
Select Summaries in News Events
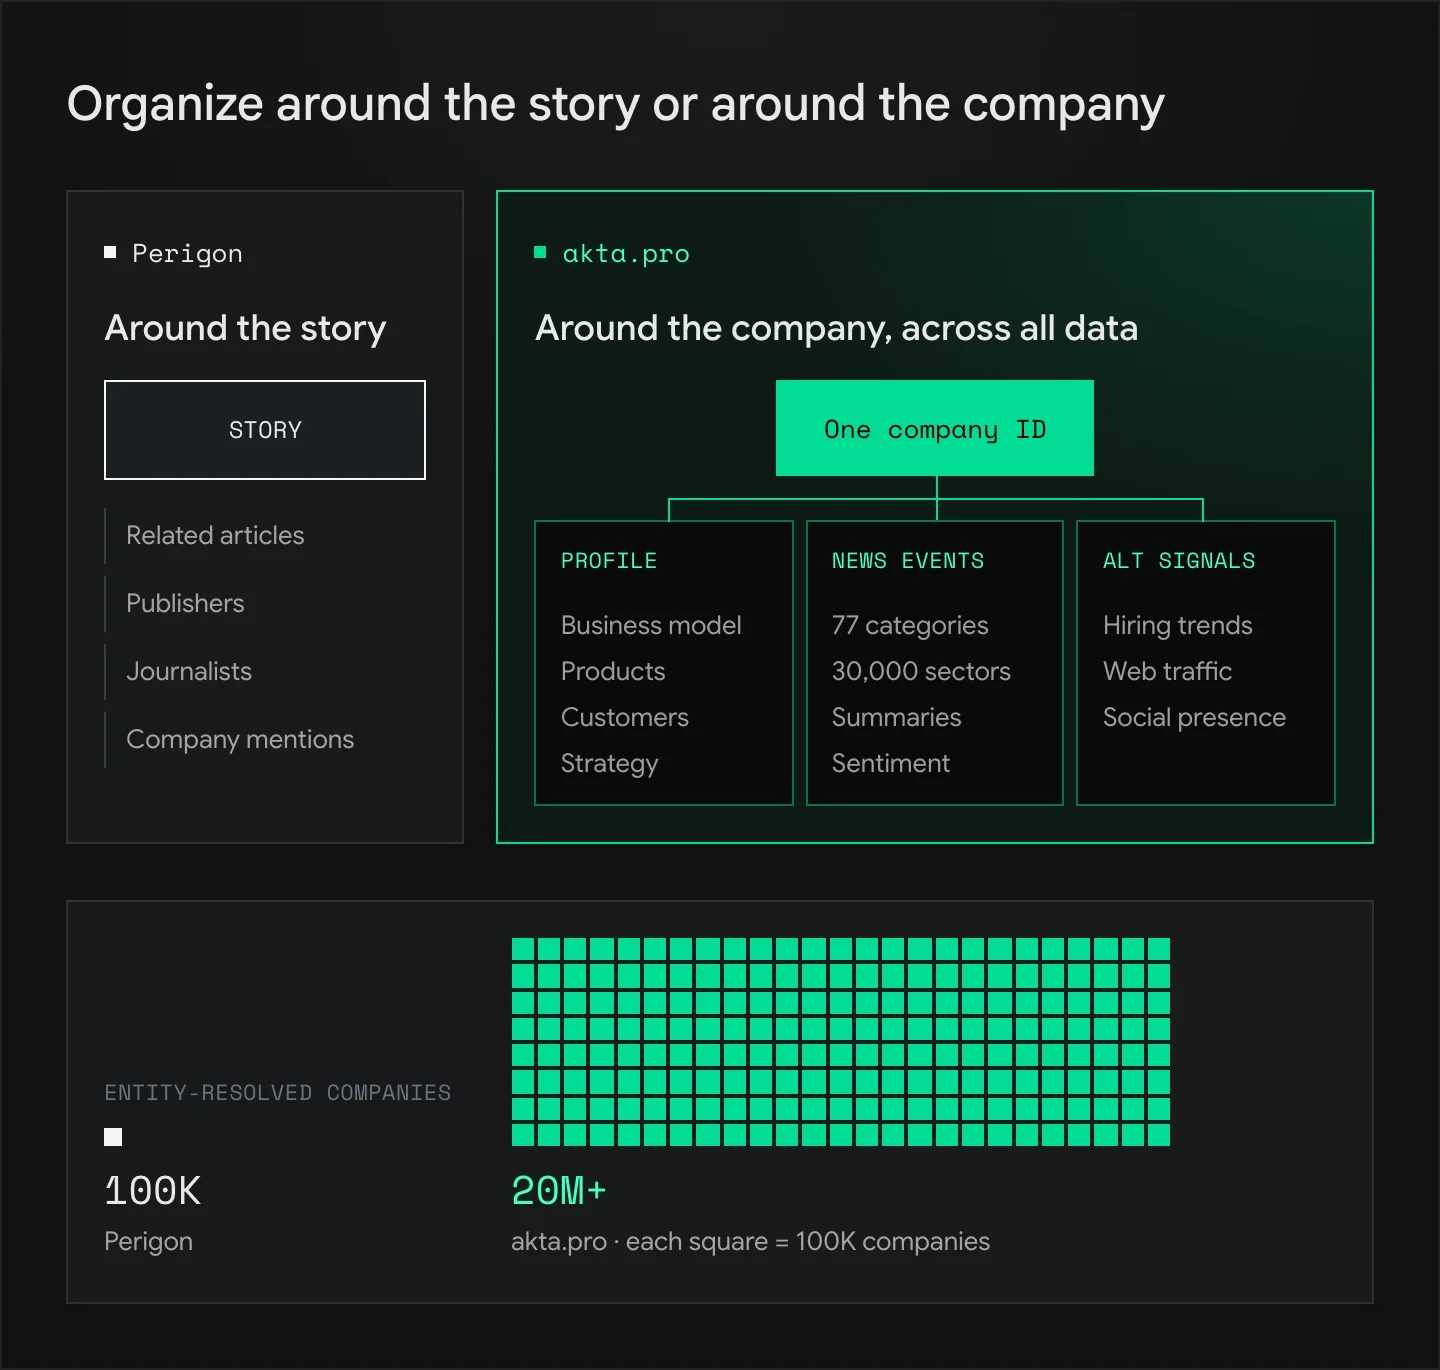pos(896,717)
